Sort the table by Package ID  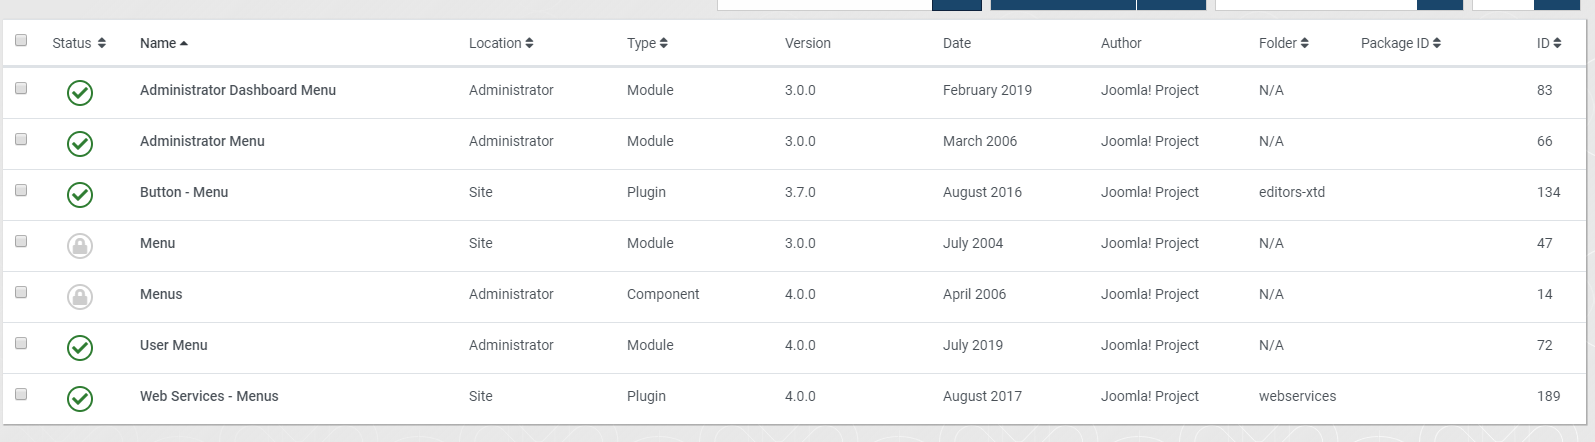point(1401,43)
